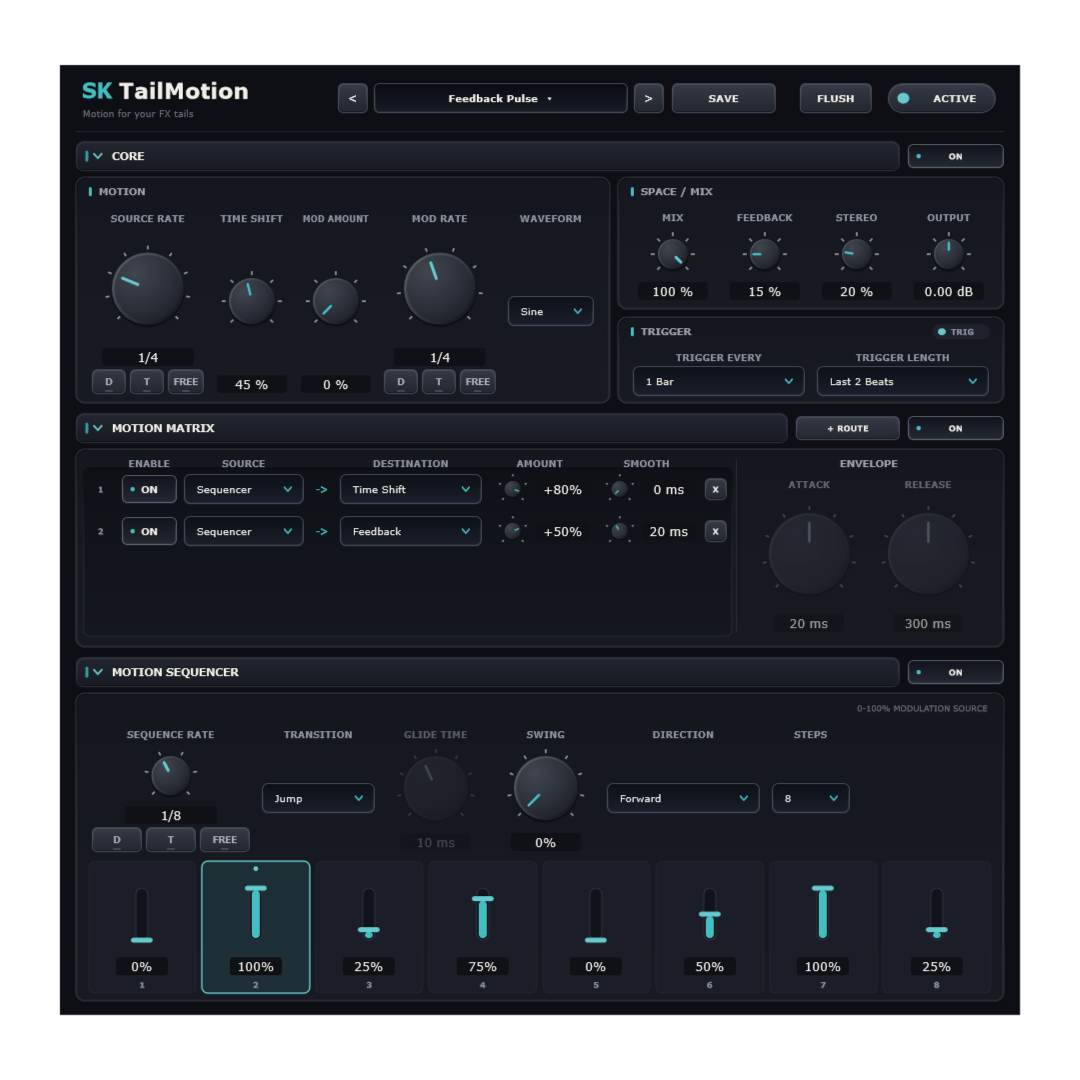This screenshot has height=1080, width=1080.
Task: Click the step 7 slider at 100%
Action: 822,913
